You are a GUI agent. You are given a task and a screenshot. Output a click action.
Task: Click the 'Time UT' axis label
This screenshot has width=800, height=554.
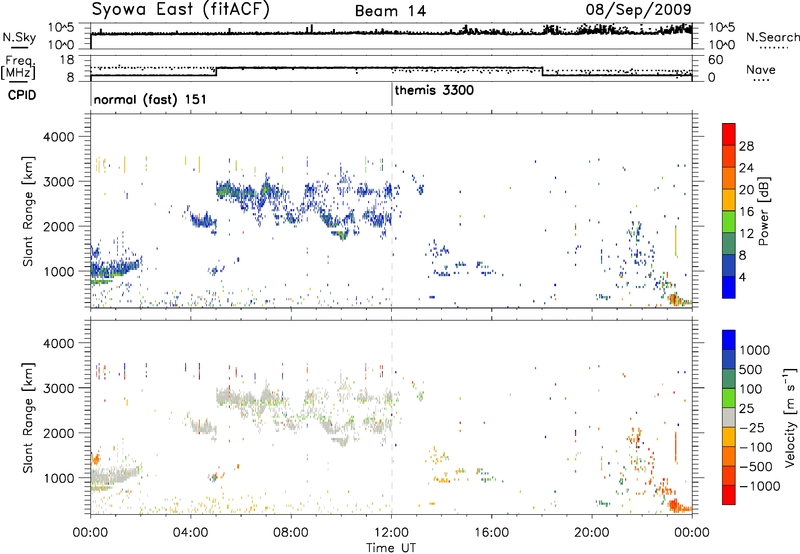[391, 548]
